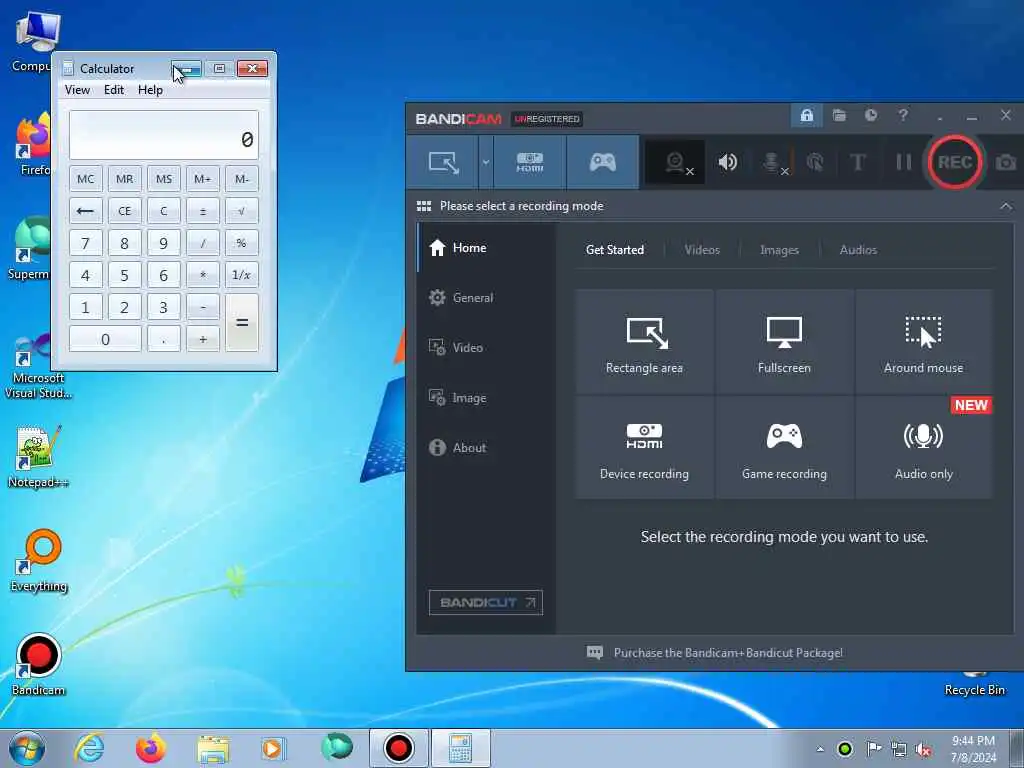The image size is (1024, 768).
Task: Take a screenshot with the camera icon
Action: coord(1006,162)
